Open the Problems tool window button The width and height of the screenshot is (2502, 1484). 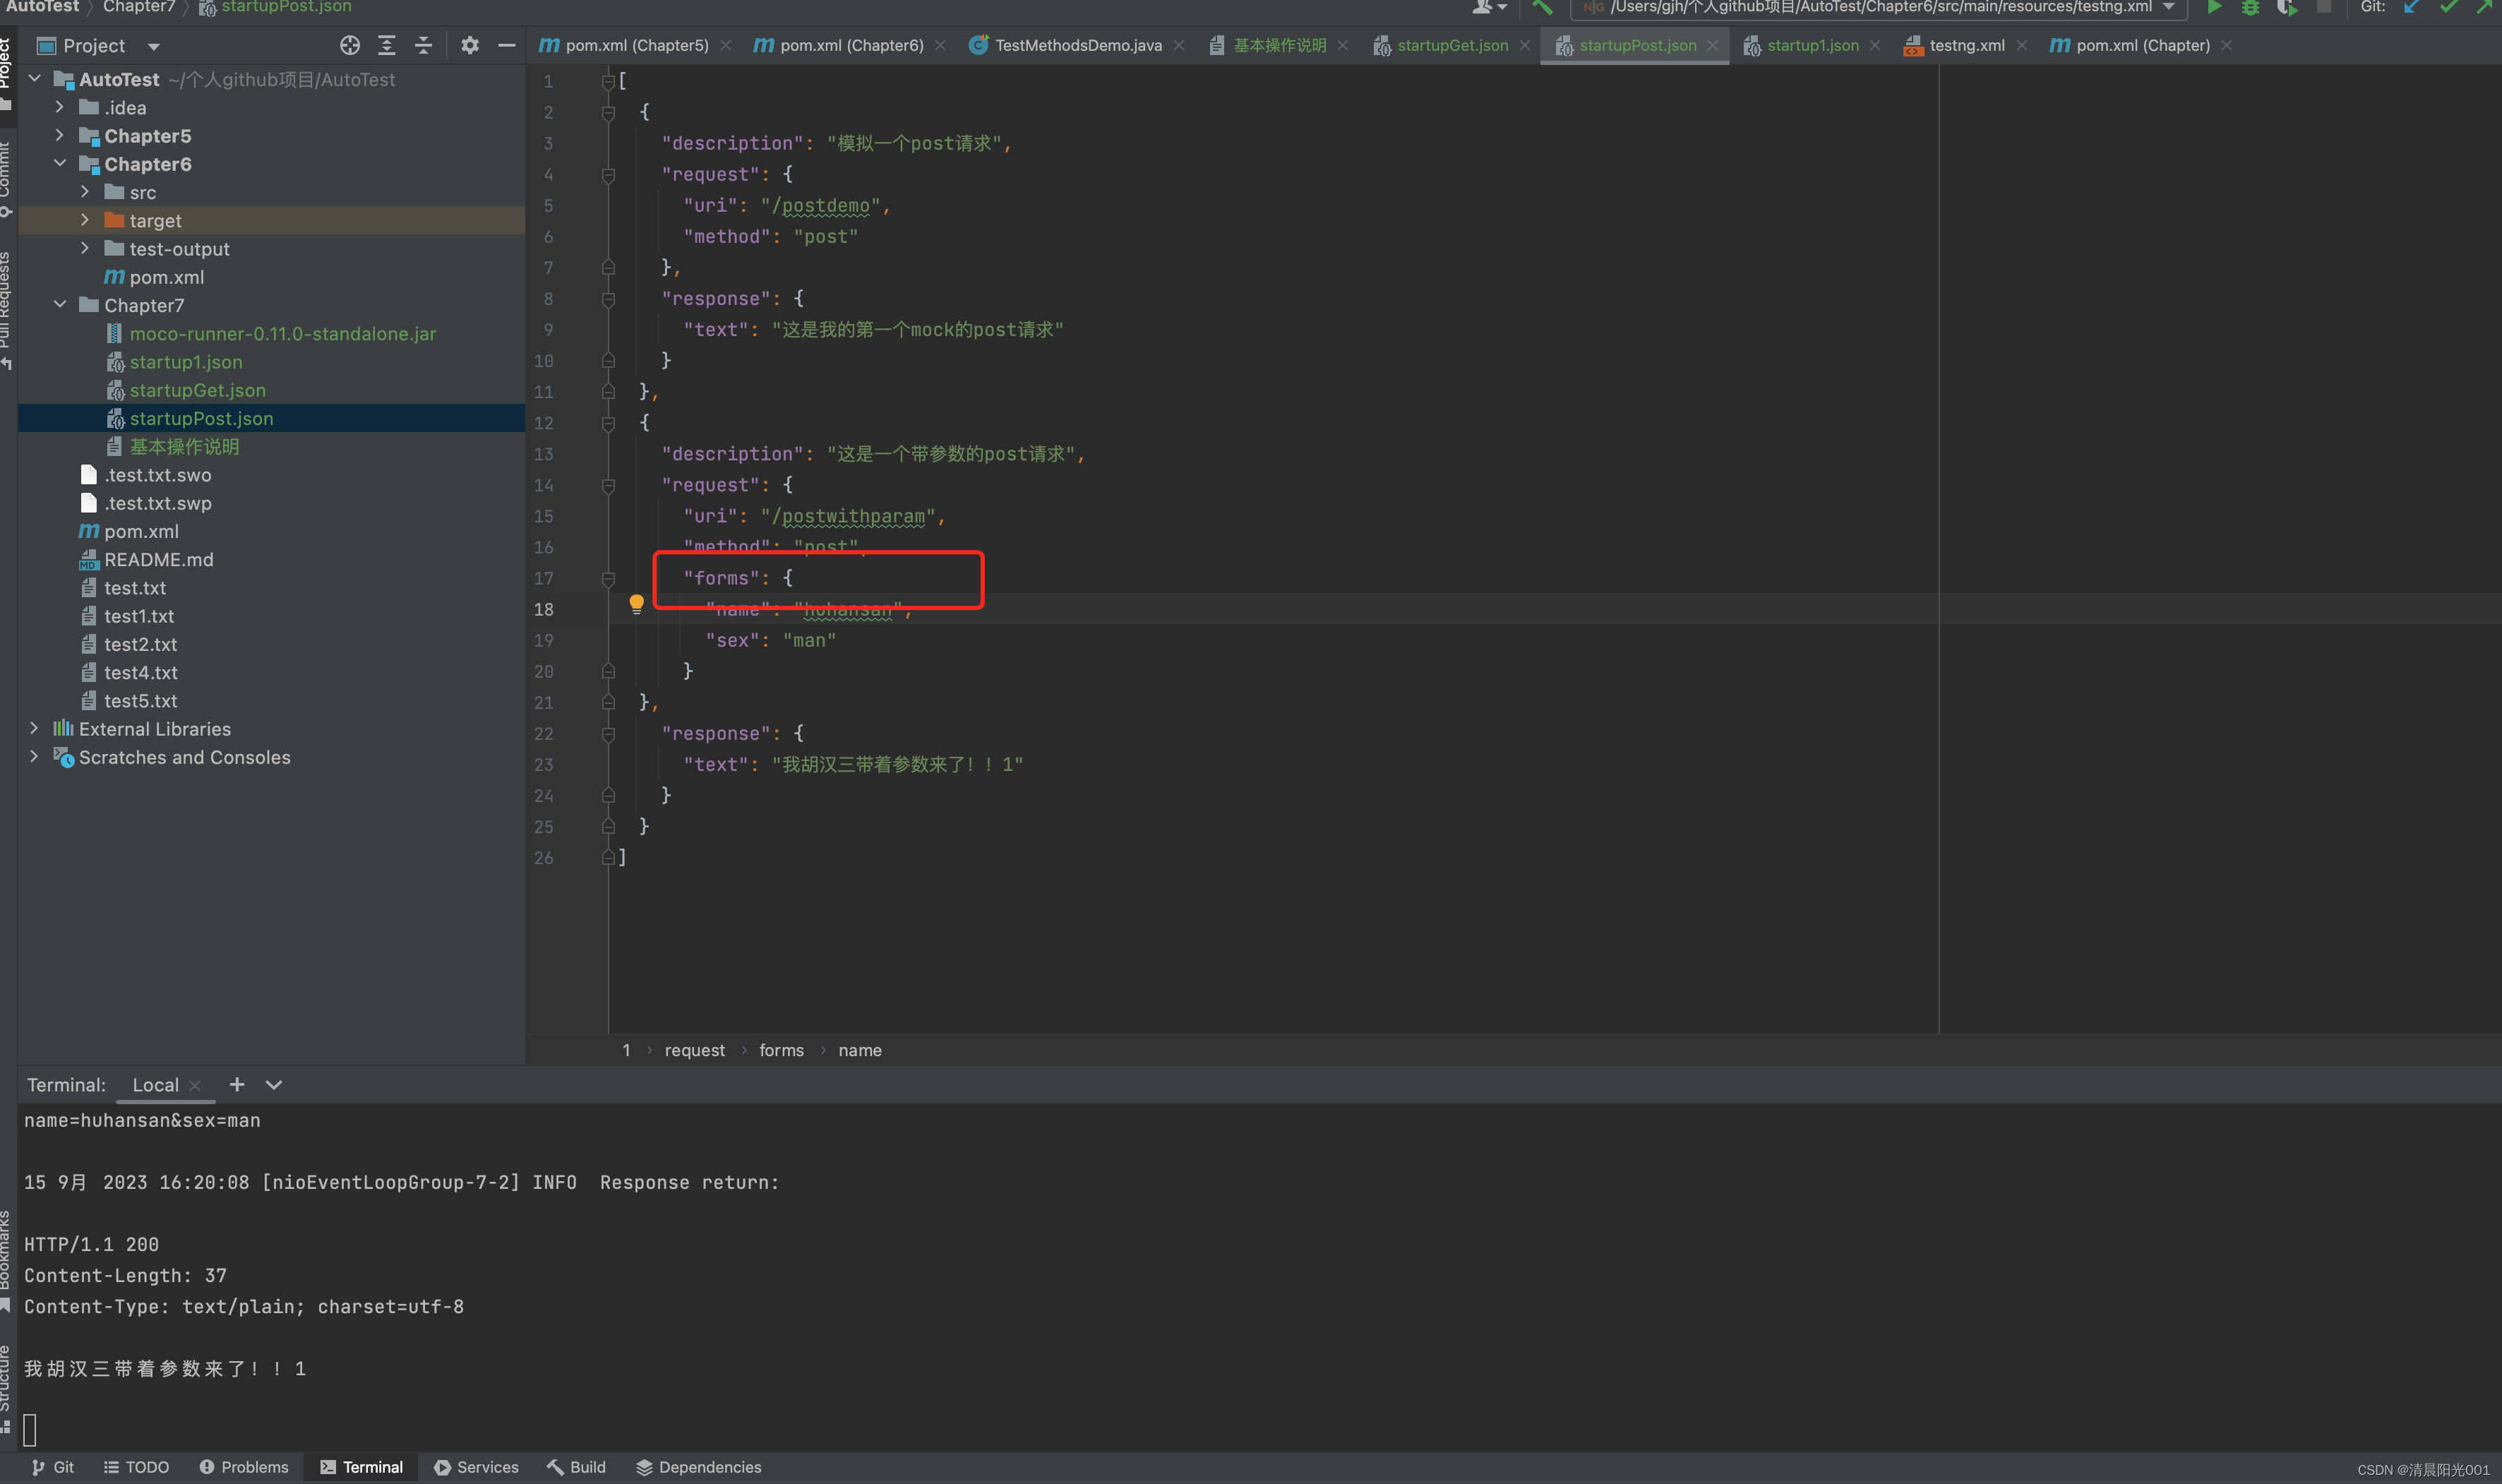tap(244, 1466)
